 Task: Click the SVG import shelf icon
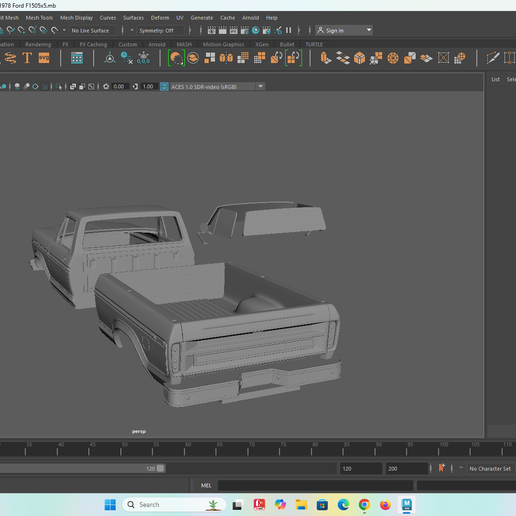(x=44, y=58)
